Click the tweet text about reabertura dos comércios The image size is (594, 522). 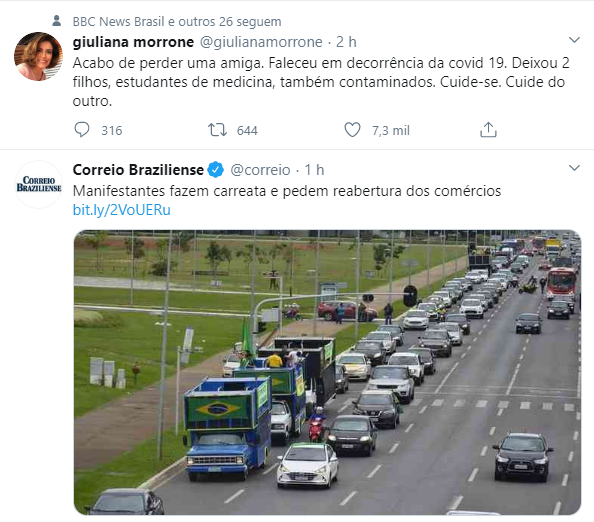pos(287,191)
